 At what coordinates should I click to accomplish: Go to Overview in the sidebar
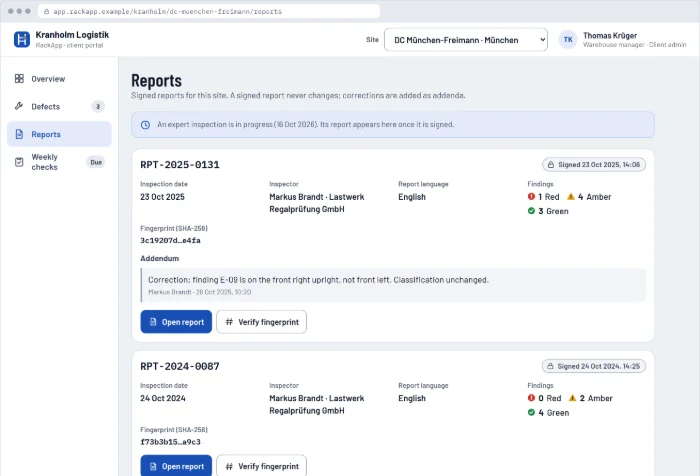coord(59,79)
